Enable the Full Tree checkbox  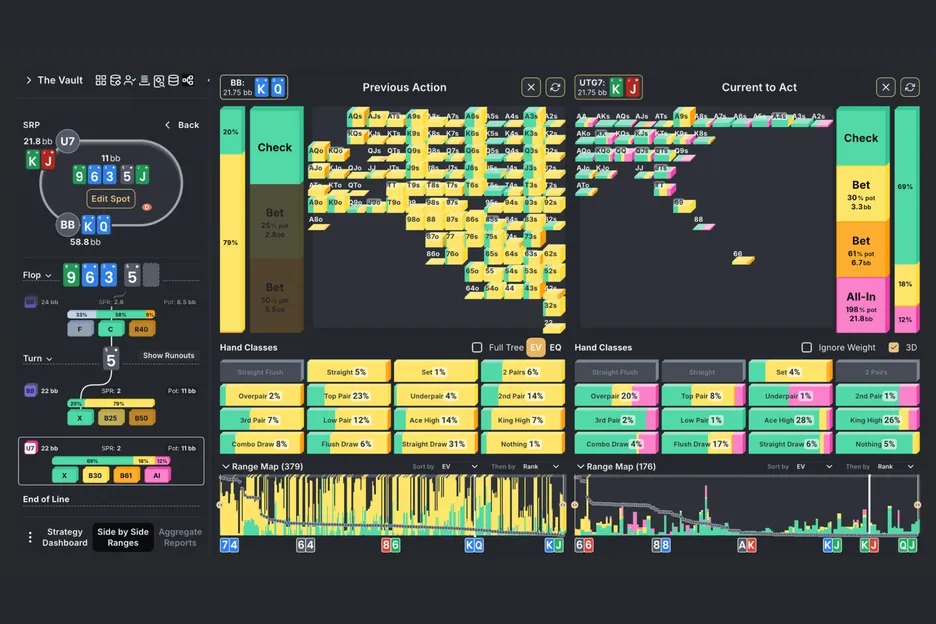click(477, 348)
